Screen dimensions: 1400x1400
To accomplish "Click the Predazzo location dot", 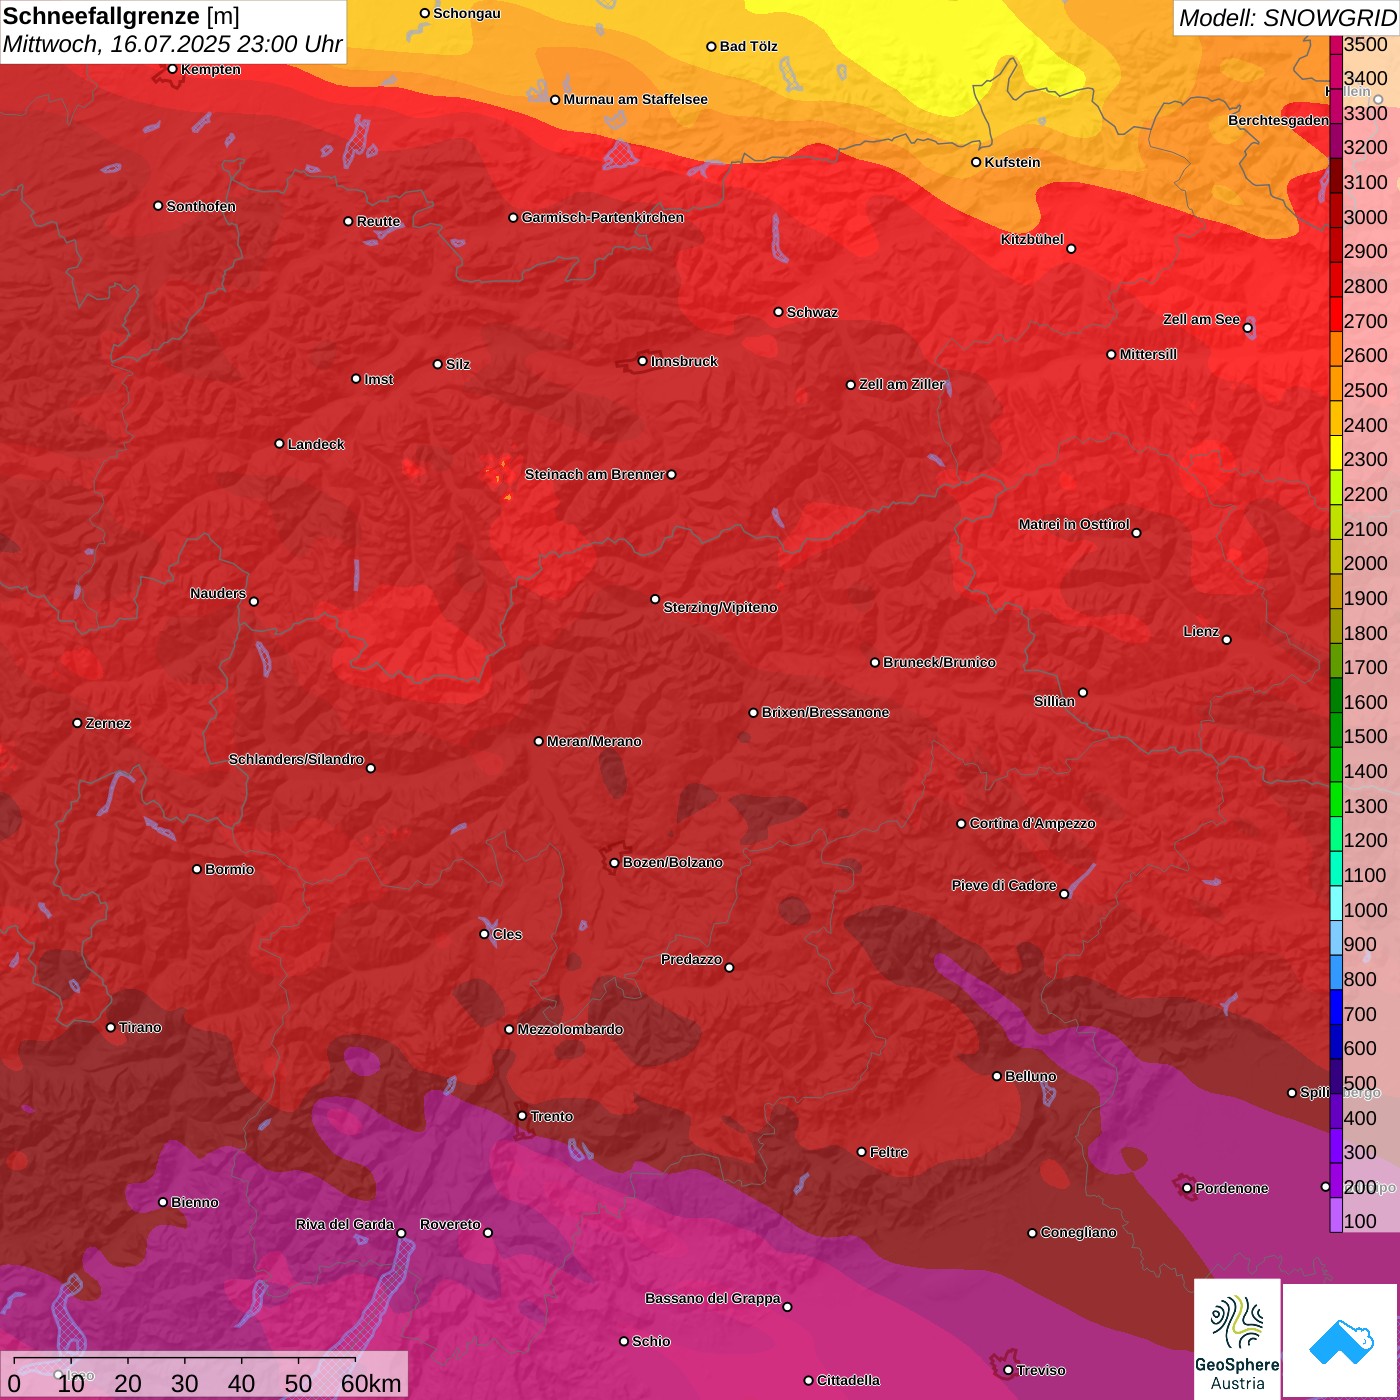I will click(x=729, y=968).
